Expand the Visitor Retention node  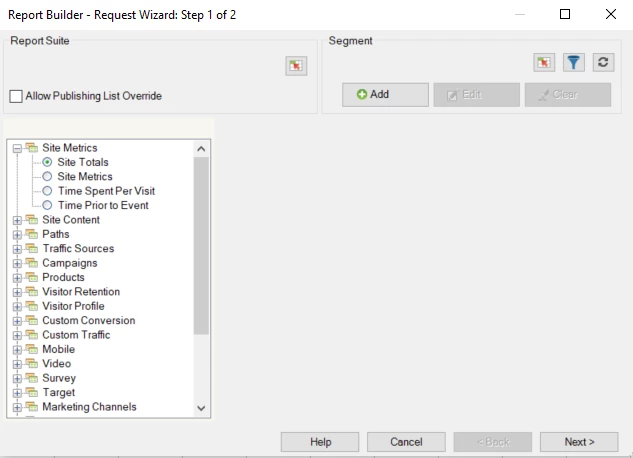17,292
